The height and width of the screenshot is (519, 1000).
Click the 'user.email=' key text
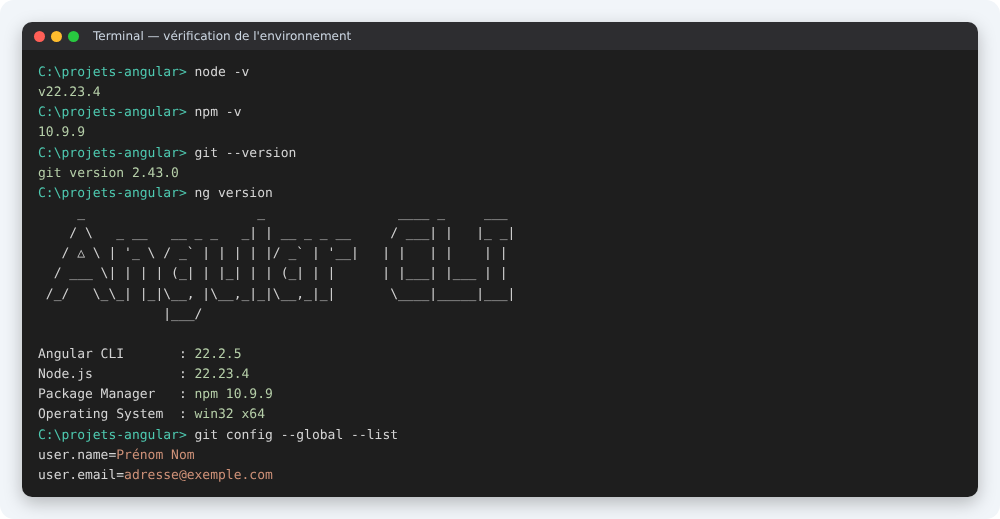pyautogui.click(x=81, y=475)
